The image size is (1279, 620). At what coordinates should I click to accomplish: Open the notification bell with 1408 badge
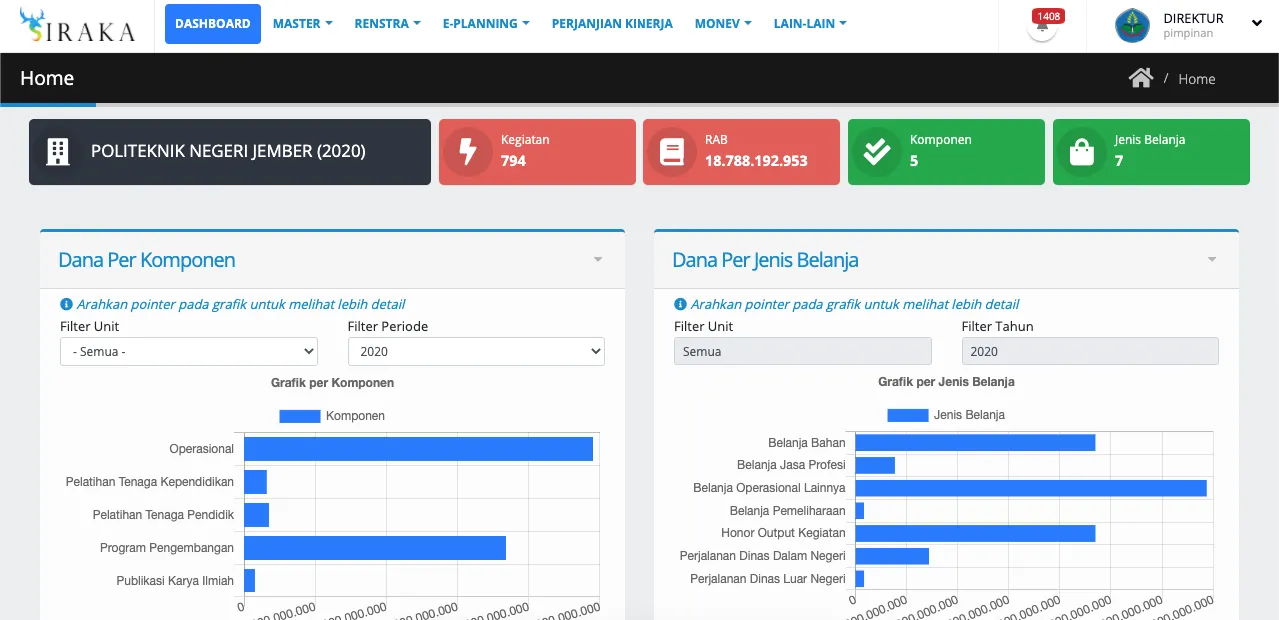coord(1042,25)
